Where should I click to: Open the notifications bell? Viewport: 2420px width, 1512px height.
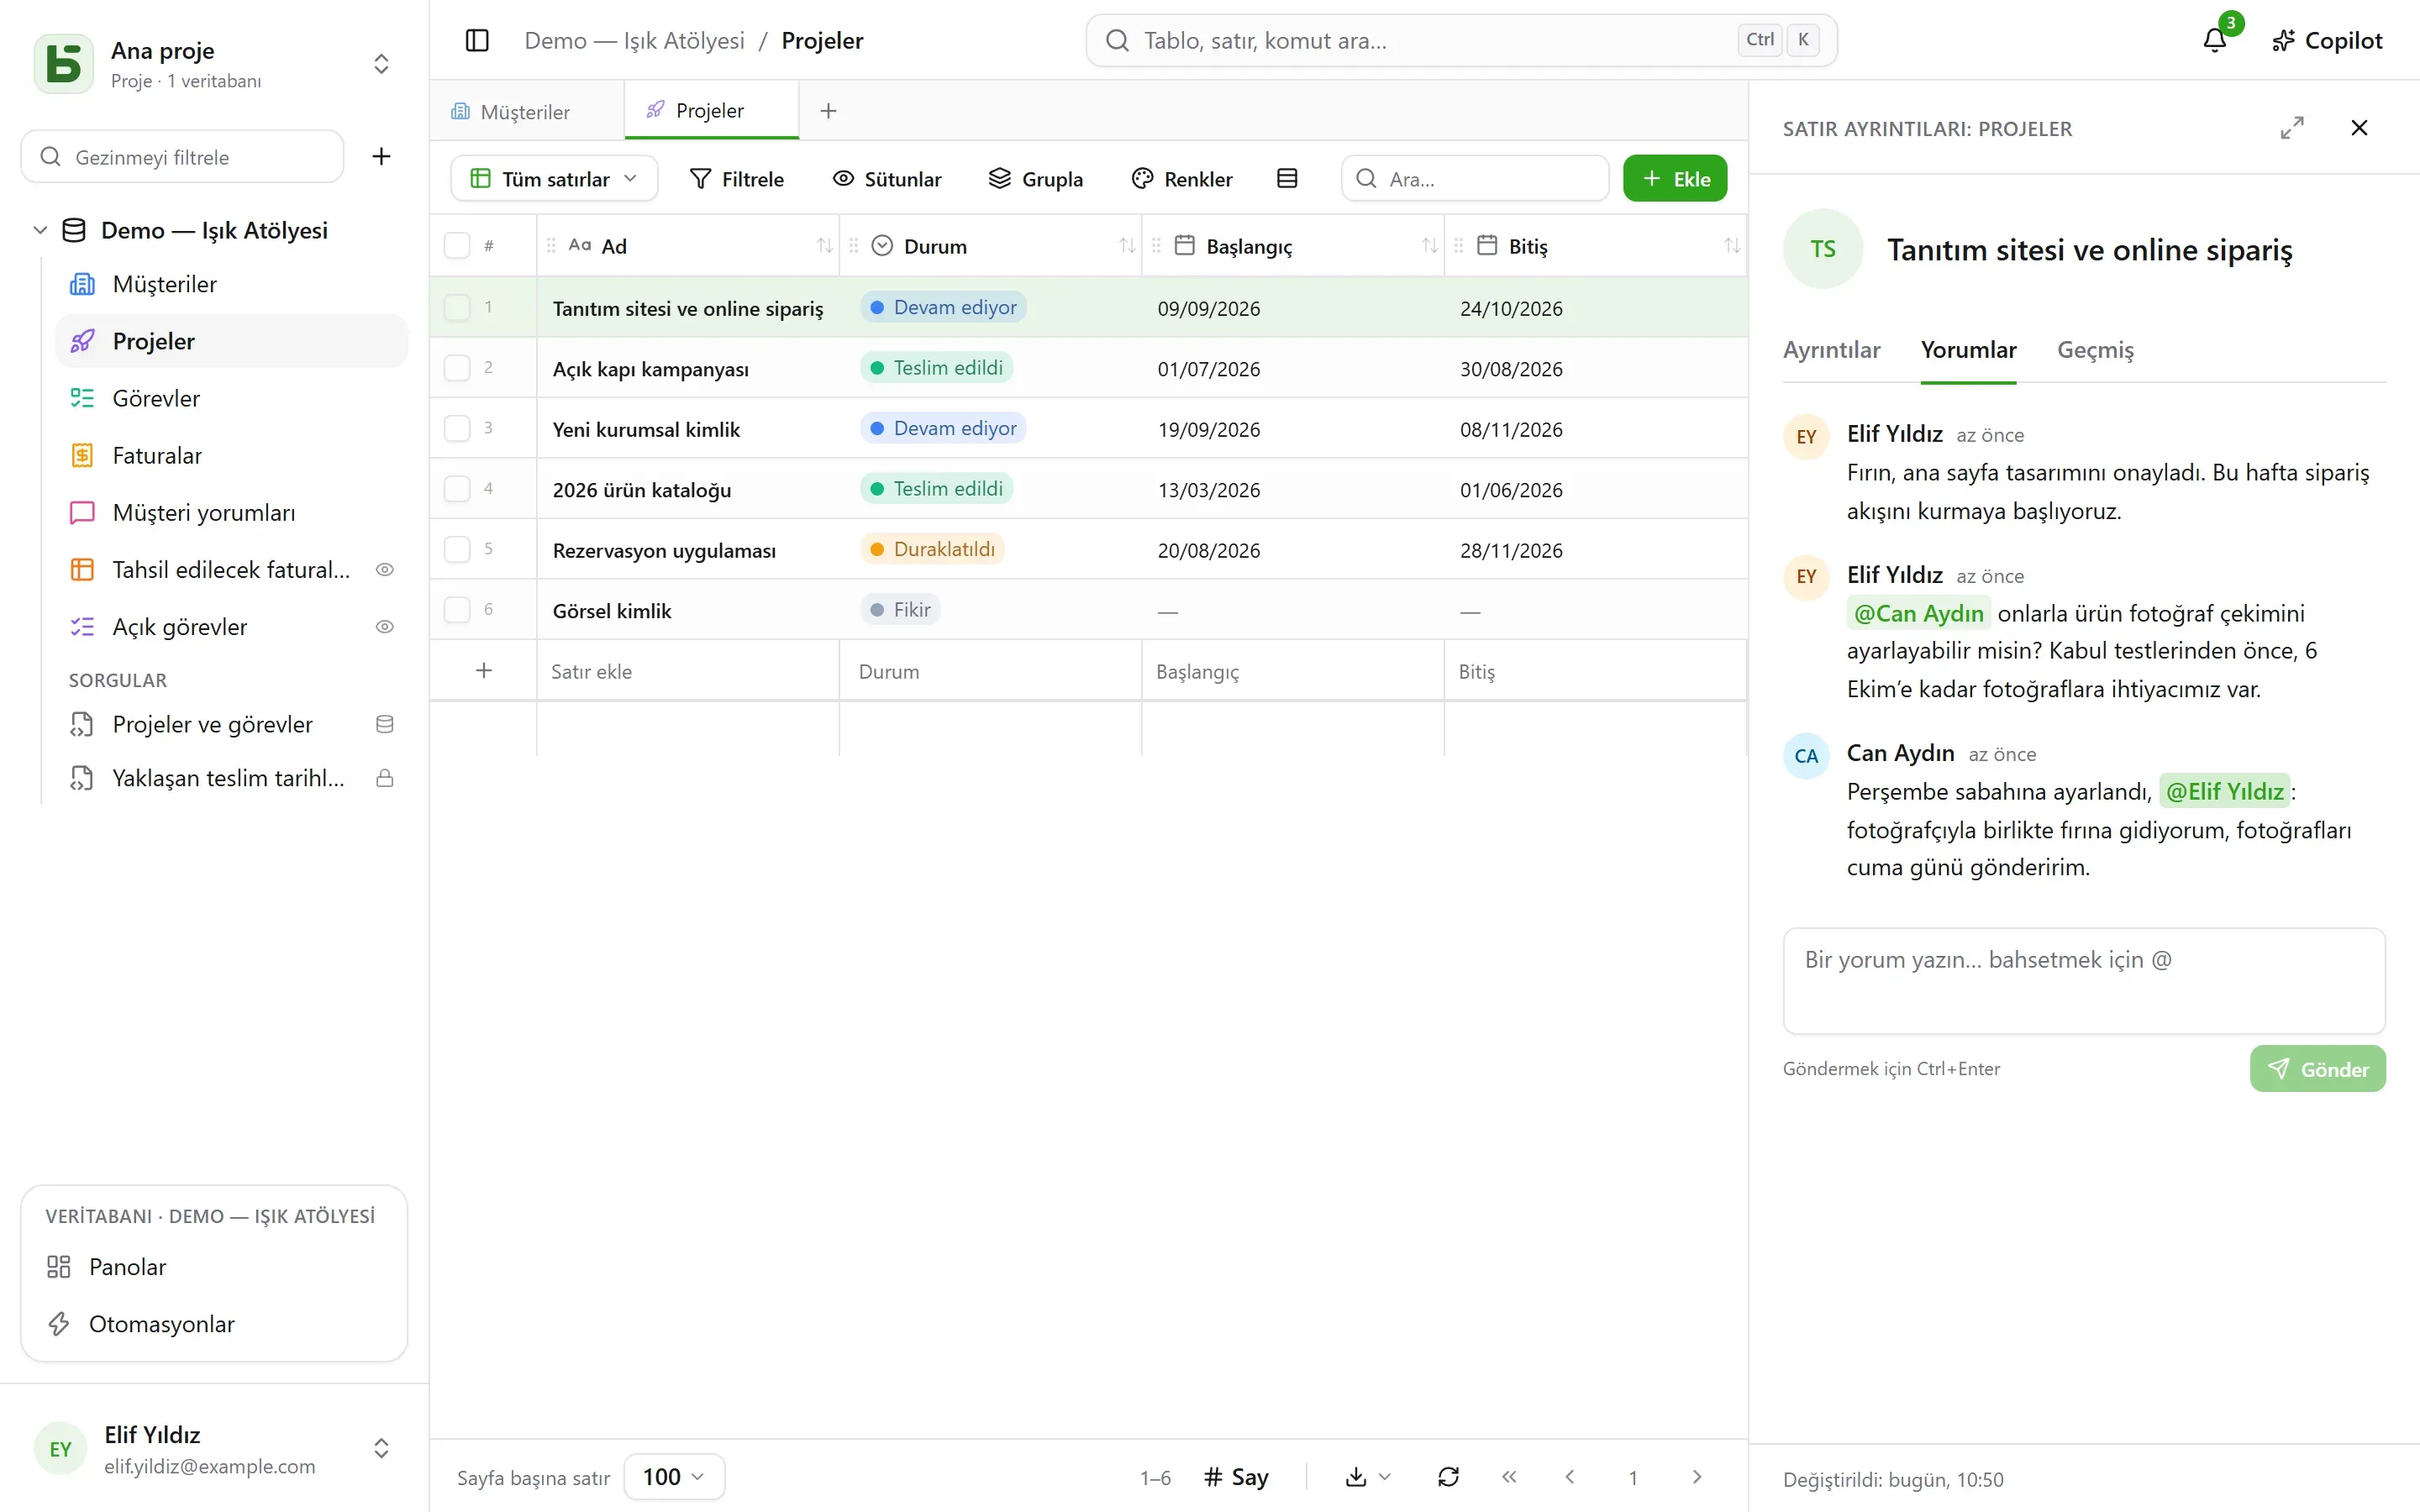coord(2214,40)
